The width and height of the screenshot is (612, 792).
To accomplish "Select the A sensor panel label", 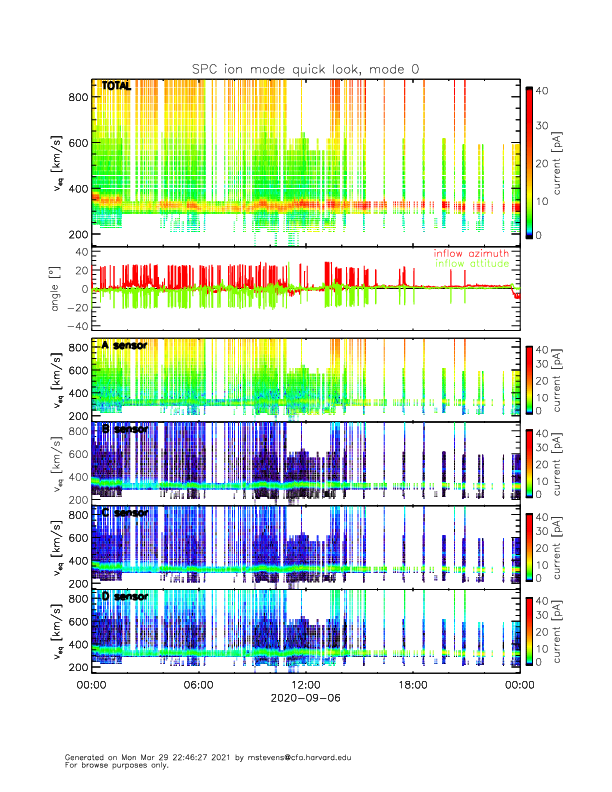I will [x=125, y=345].
